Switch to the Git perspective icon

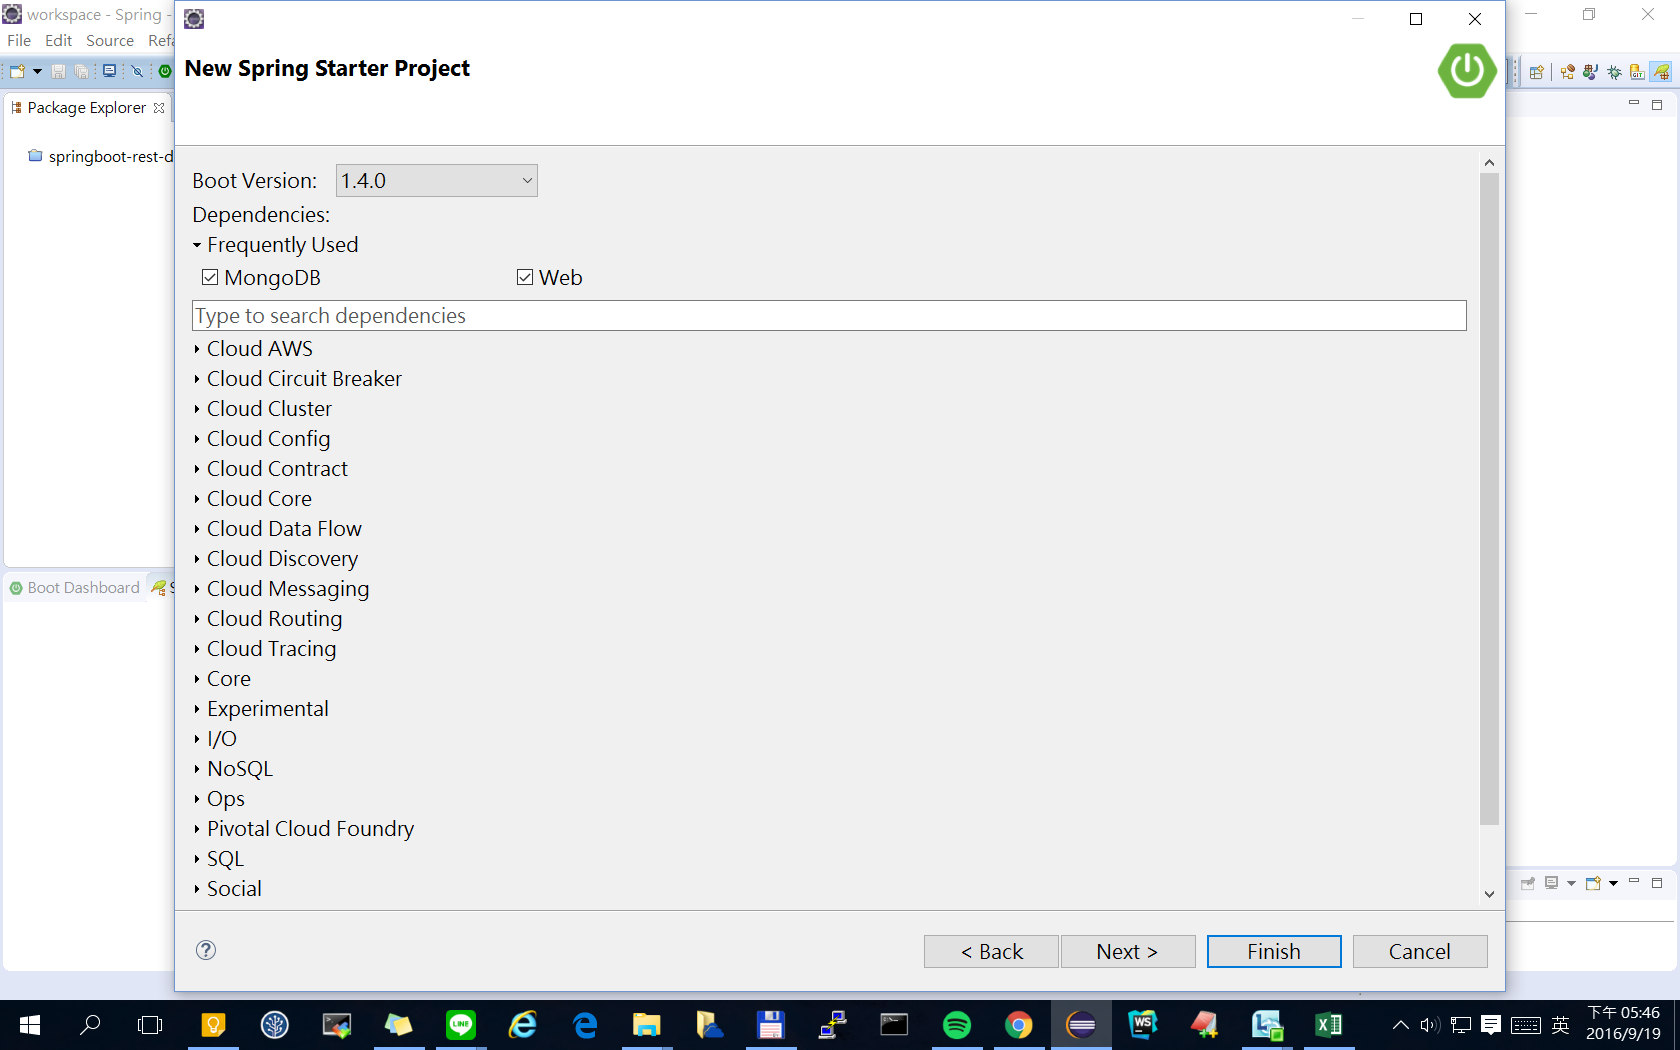click(x=1637, y=72)
